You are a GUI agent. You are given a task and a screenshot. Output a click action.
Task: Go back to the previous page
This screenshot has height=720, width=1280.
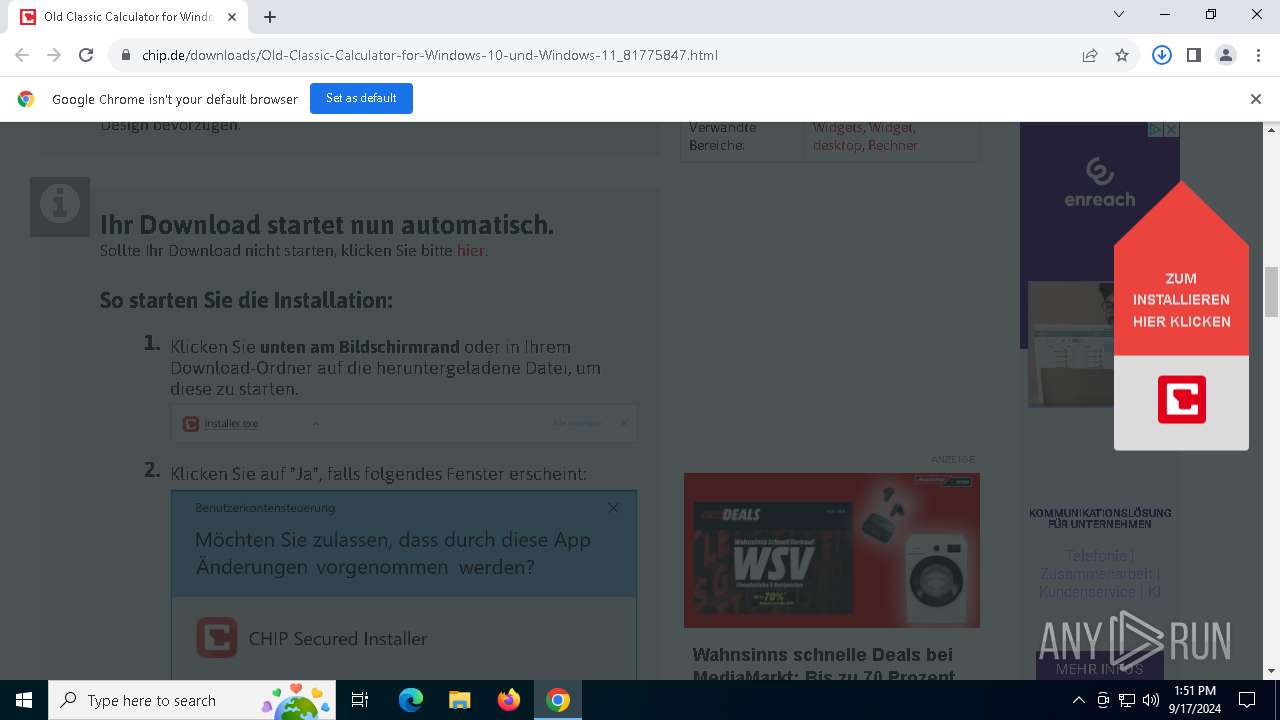coord(22,55)
